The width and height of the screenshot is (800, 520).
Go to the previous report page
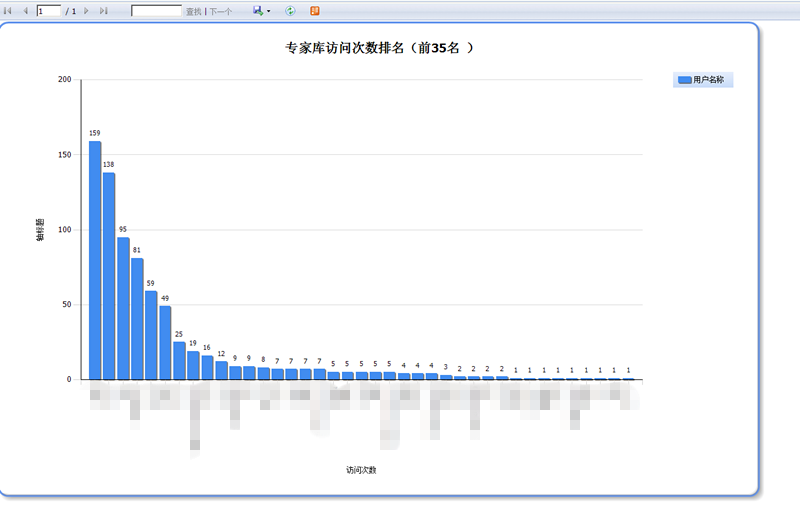(x=25, y=11)
